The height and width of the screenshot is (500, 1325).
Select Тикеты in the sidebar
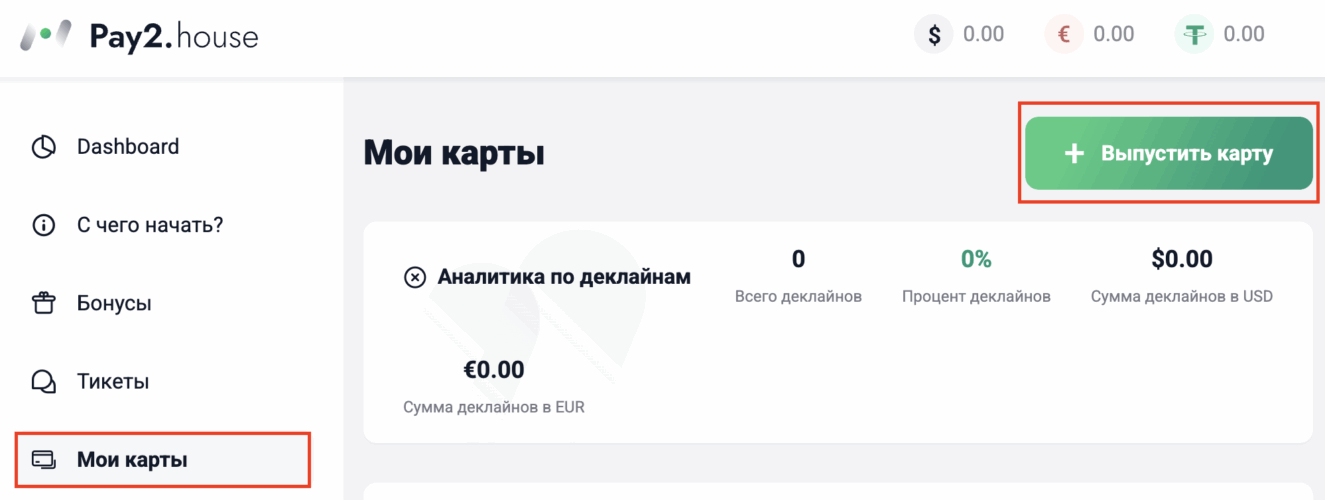pos(113,382)
